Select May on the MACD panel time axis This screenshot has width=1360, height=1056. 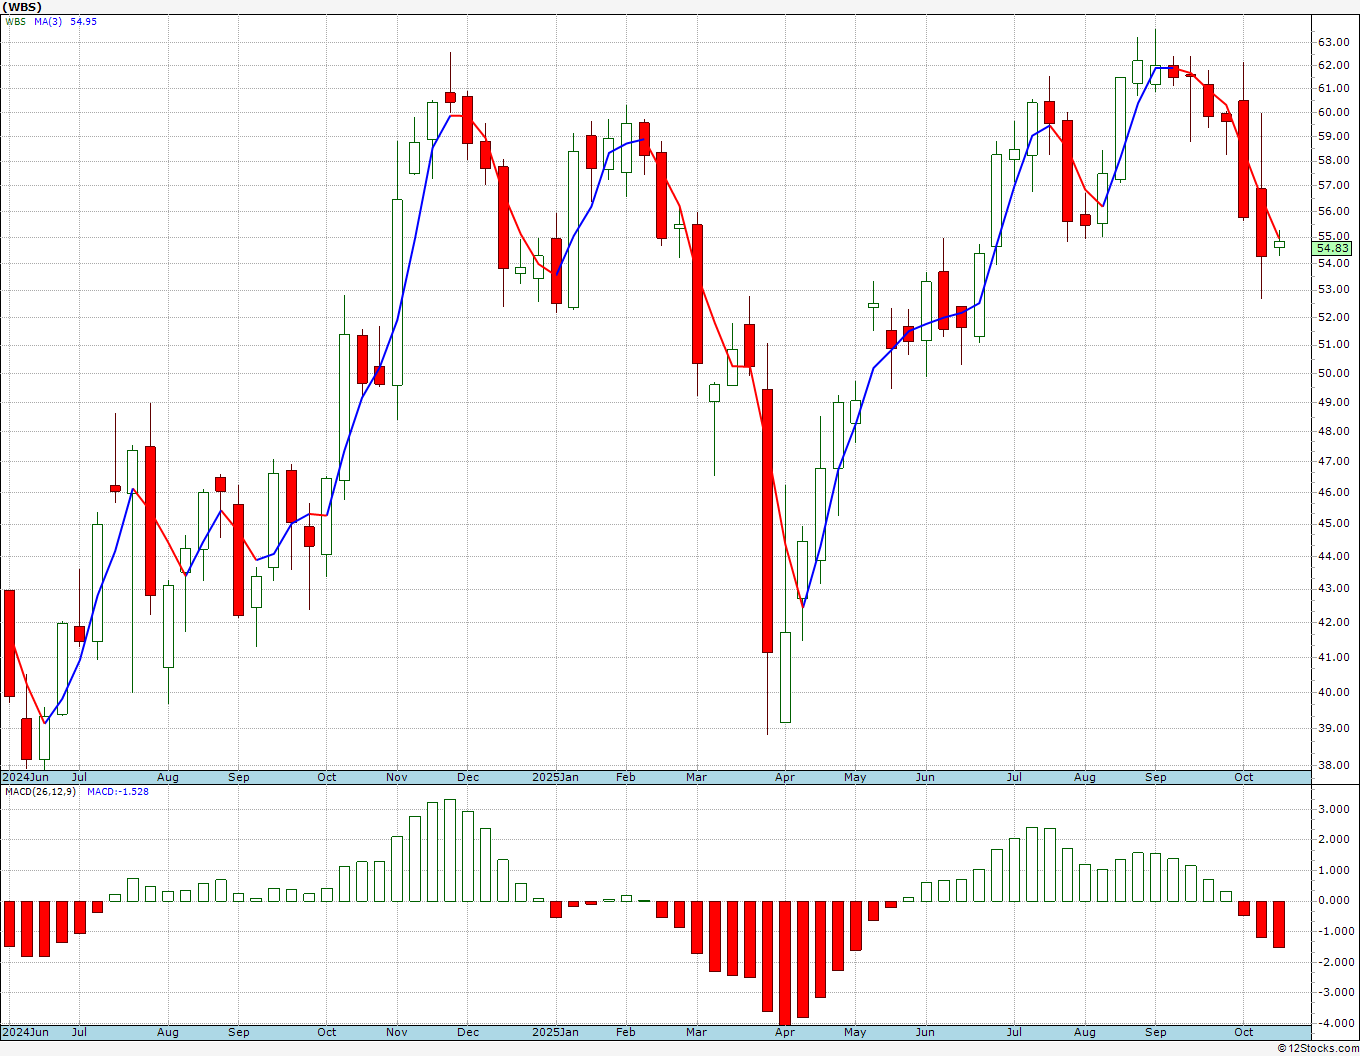[855, 1032]
